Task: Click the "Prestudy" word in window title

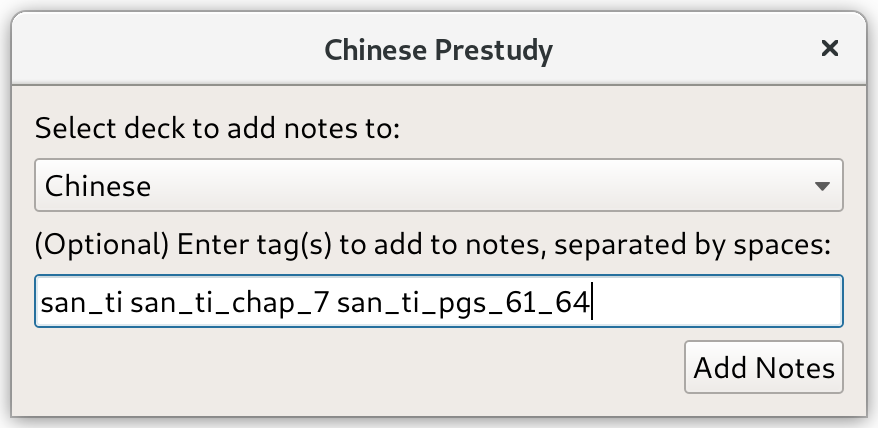Action: tap(493, 50)
